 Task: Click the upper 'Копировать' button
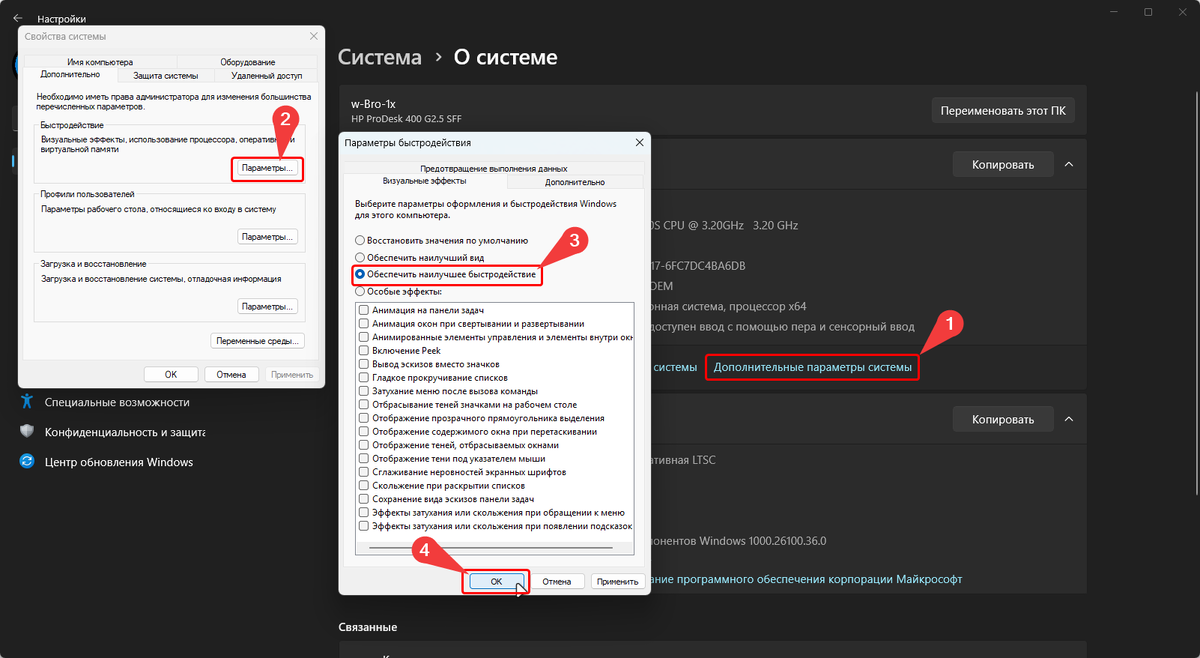pyautogui.click(x=1002, y=164)
